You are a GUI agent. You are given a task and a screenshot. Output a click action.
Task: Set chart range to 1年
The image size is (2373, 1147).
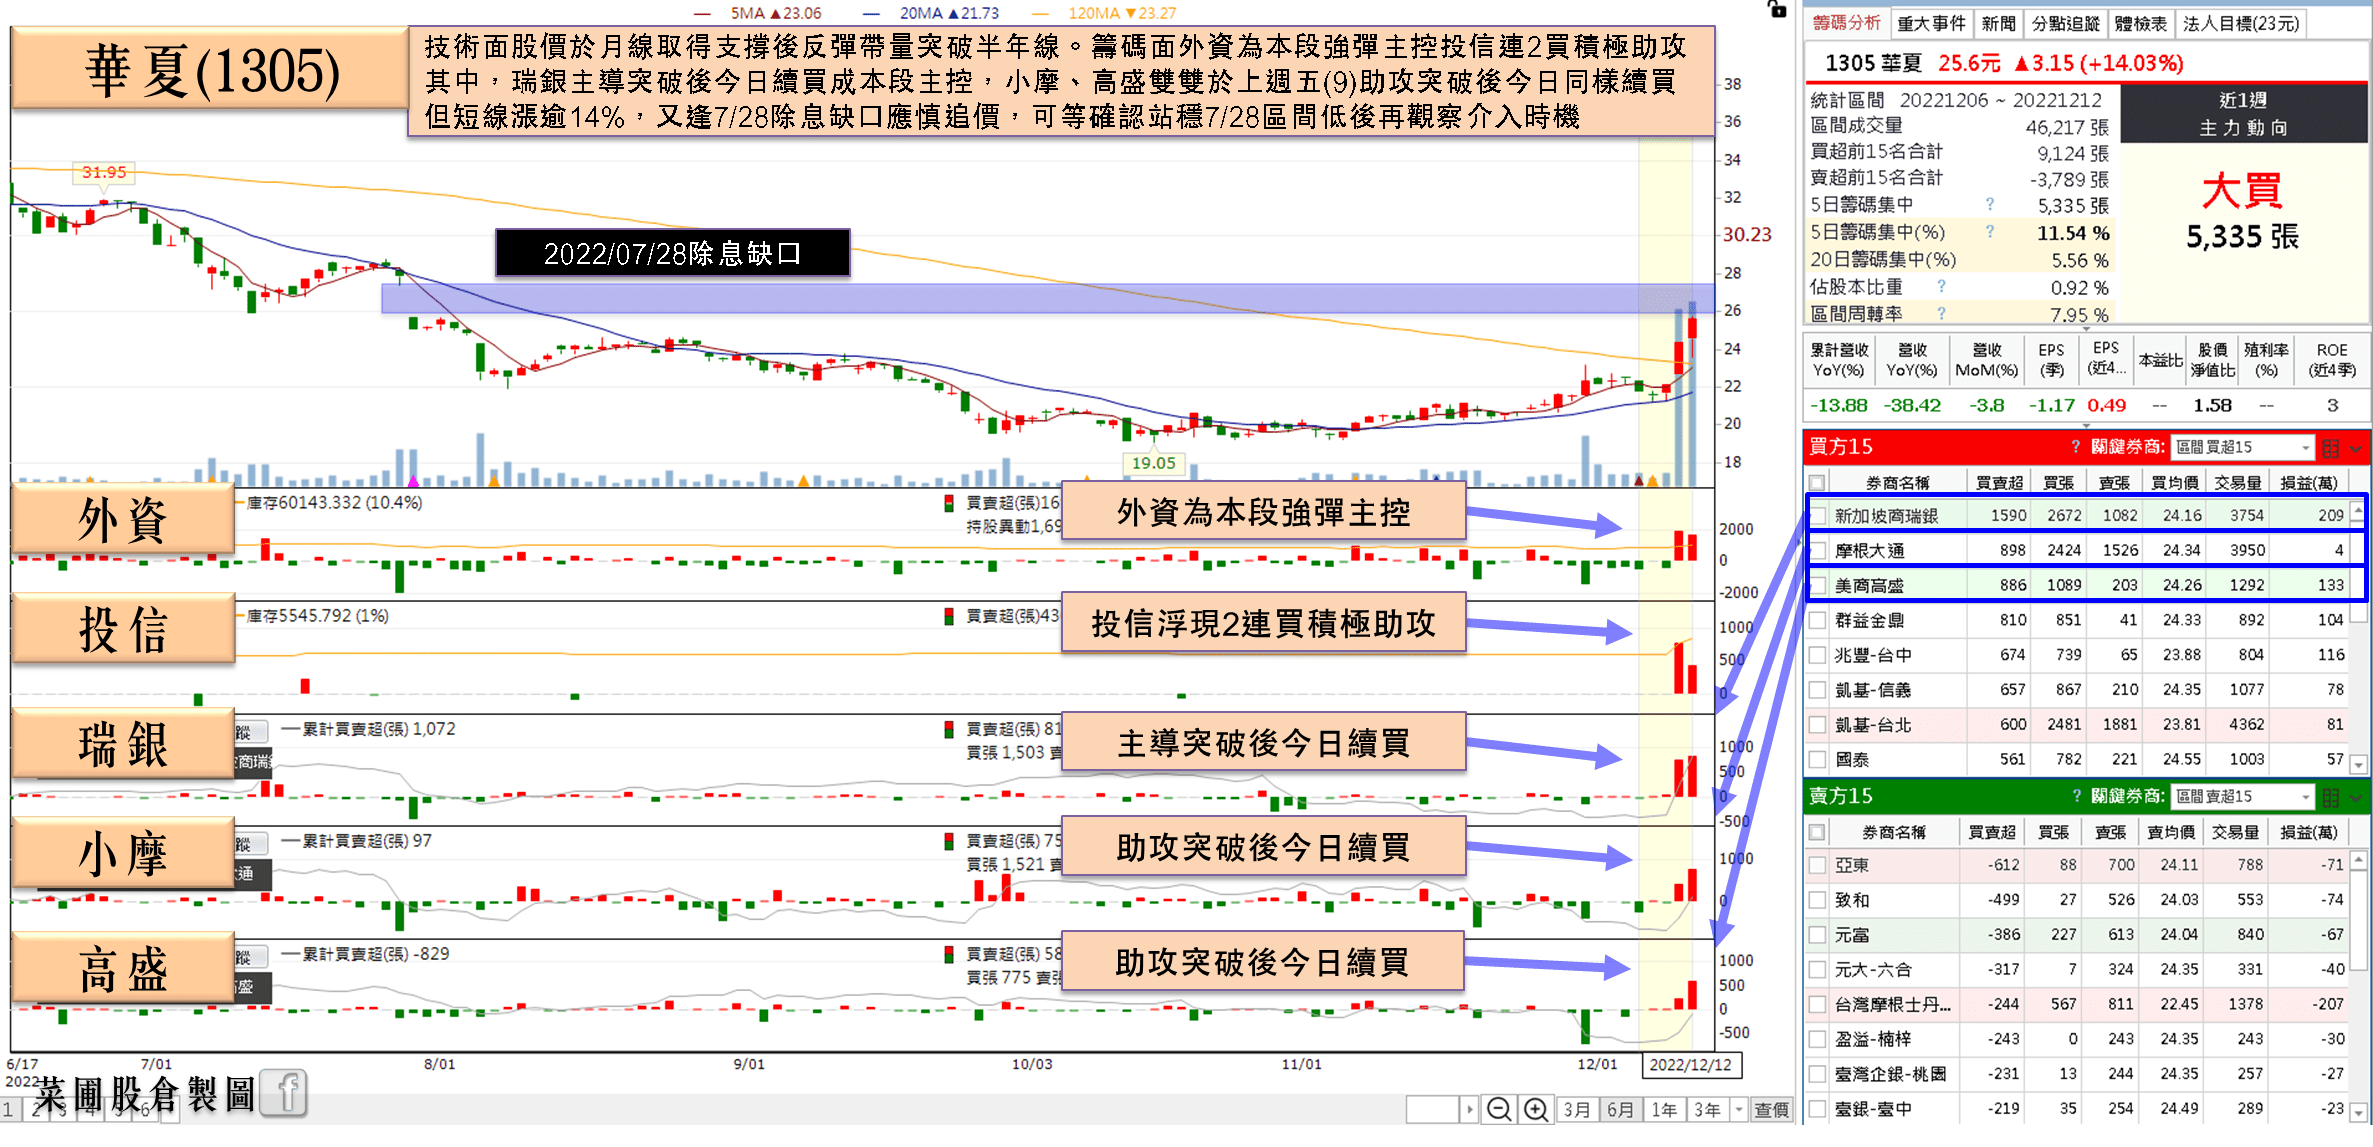(x=1664, y=1110)
